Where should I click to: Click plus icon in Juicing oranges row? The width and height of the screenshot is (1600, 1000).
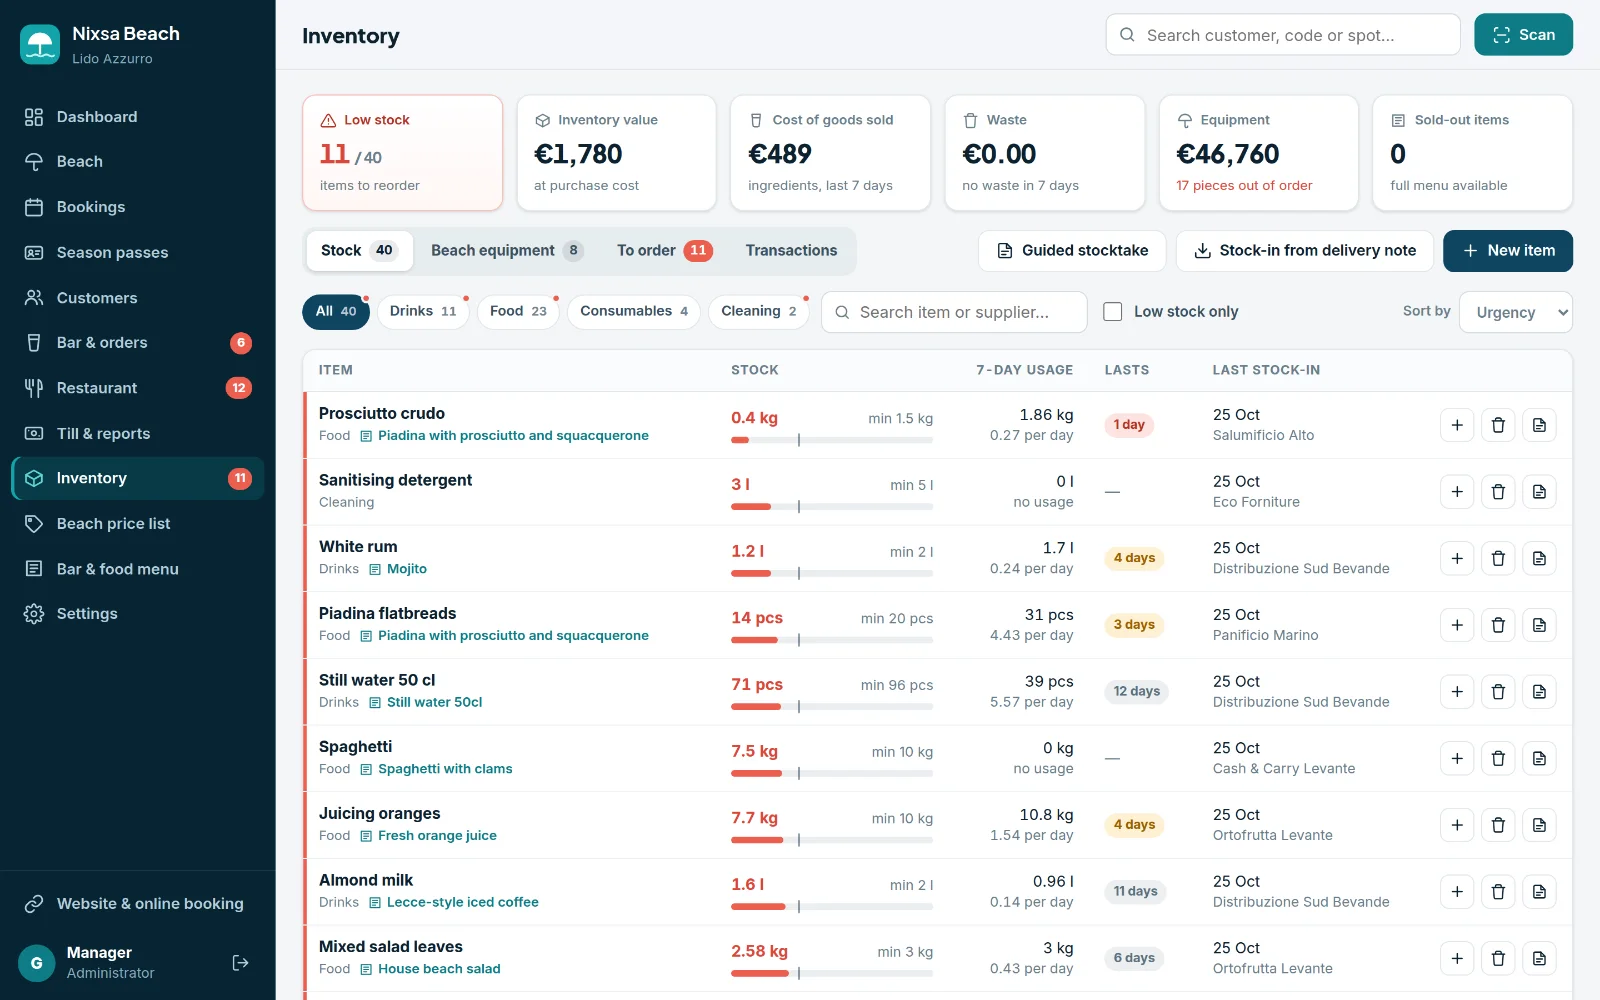pos(1457,825)
